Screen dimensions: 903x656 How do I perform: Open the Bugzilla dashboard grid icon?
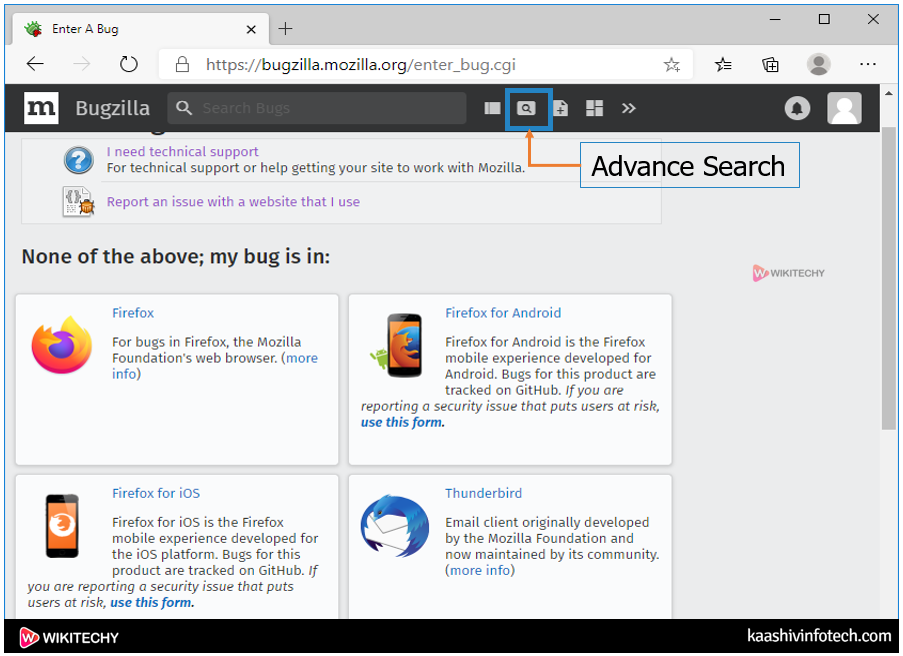(595, 108)
